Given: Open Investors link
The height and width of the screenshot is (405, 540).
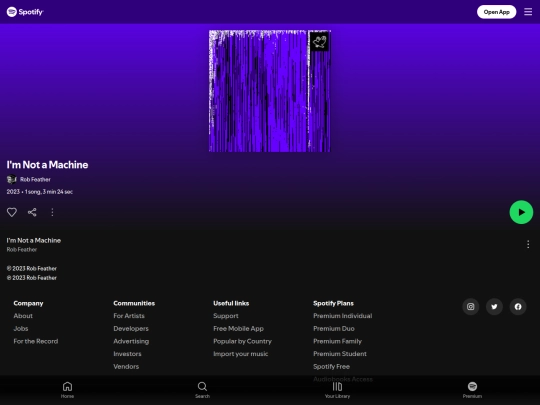Looking at the screenshot, I should [x=127, y=354].
